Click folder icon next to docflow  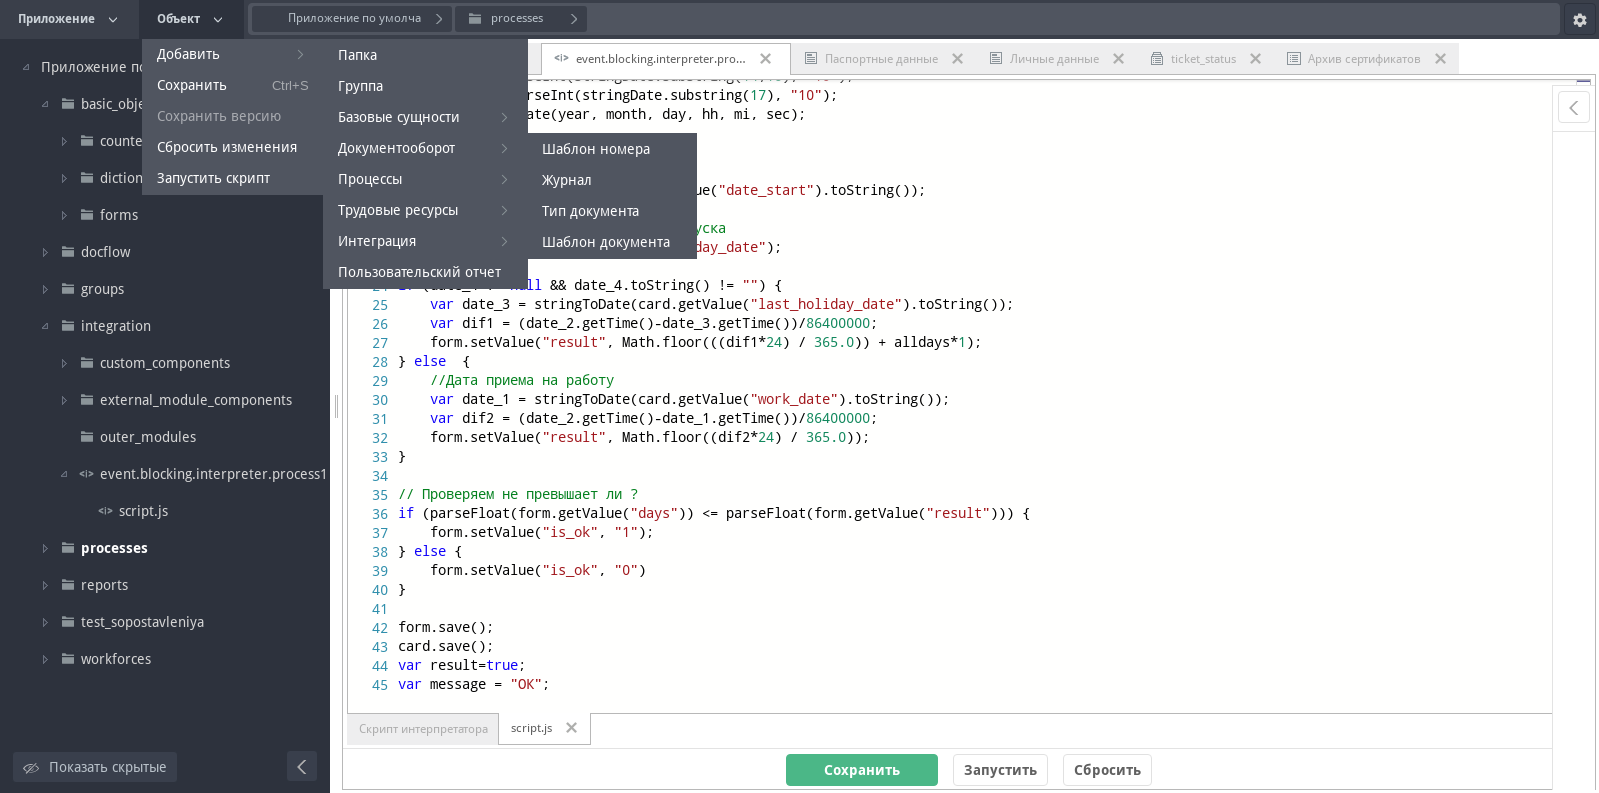coord(68,252)
